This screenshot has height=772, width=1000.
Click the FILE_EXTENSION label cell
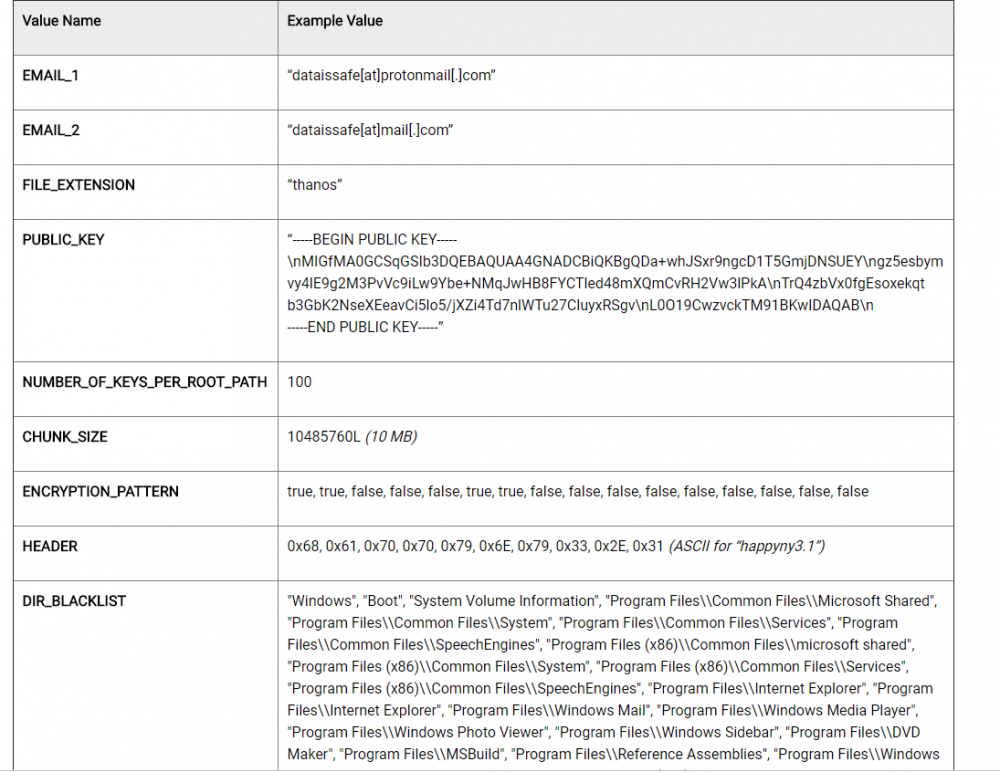pos(79,185)
